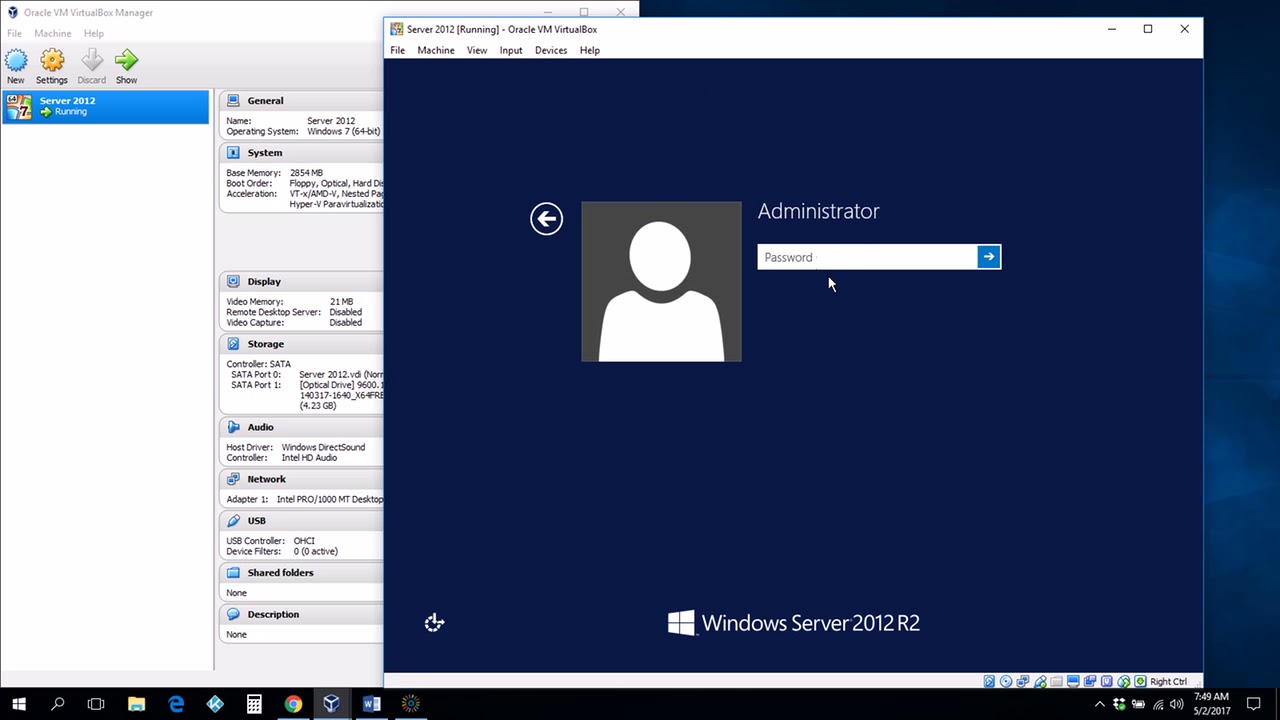1280x720 pixels.
Task: Switch to Google Chrome on the taskbar
Action: [x=293, y=704]
